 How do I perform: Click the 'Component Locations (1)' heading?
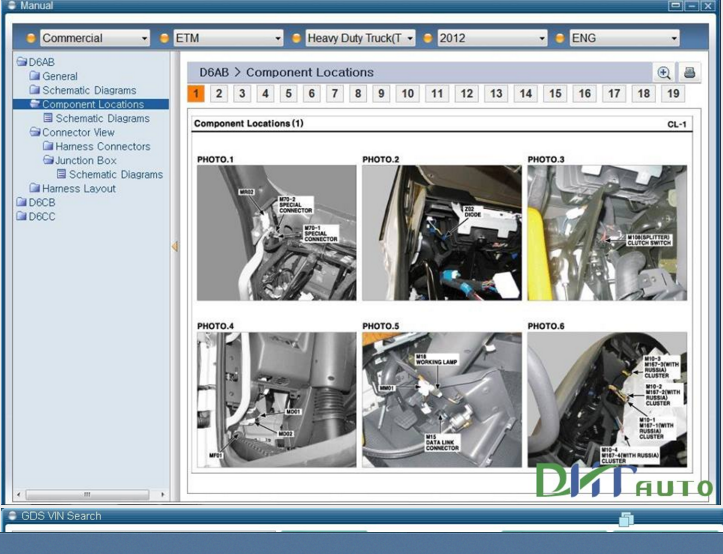tap(249, 123)
